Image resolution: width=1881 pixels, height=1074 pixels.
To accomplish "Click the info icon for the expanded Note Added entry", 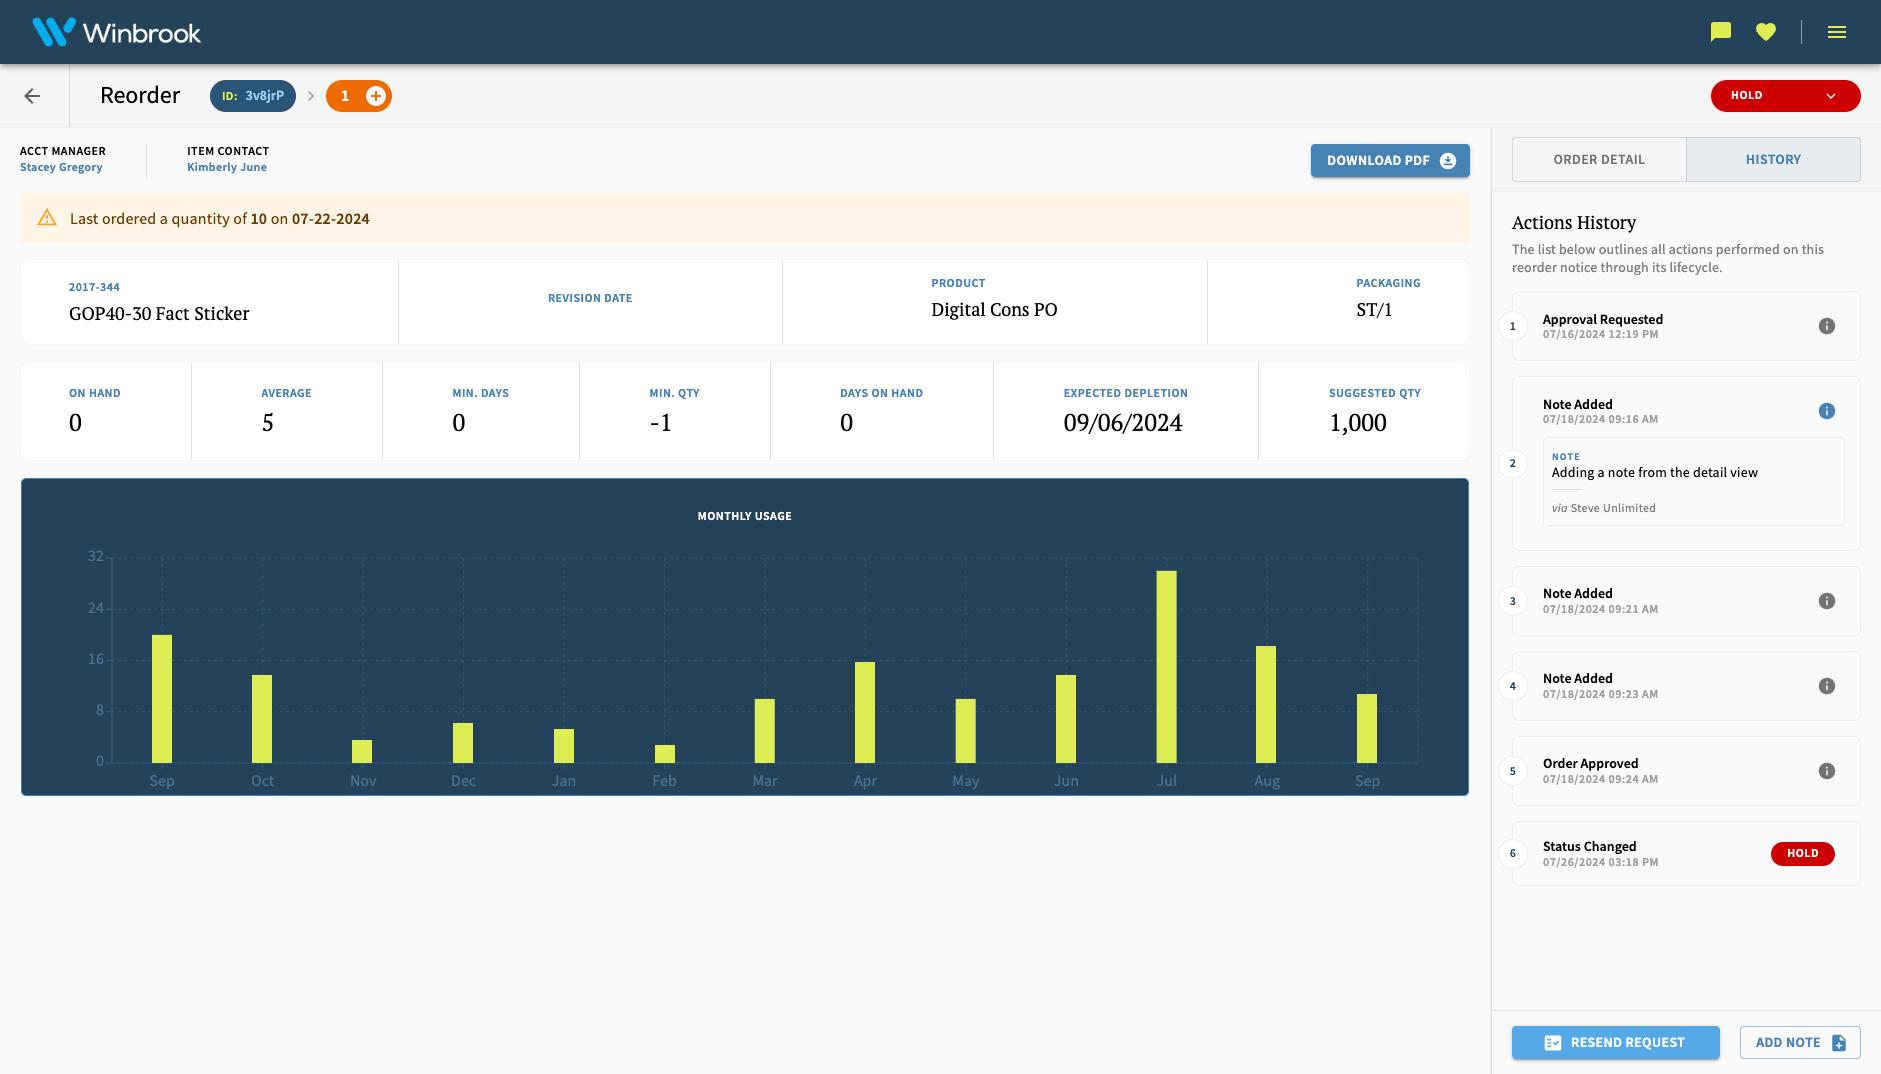I will [1827, 410].
